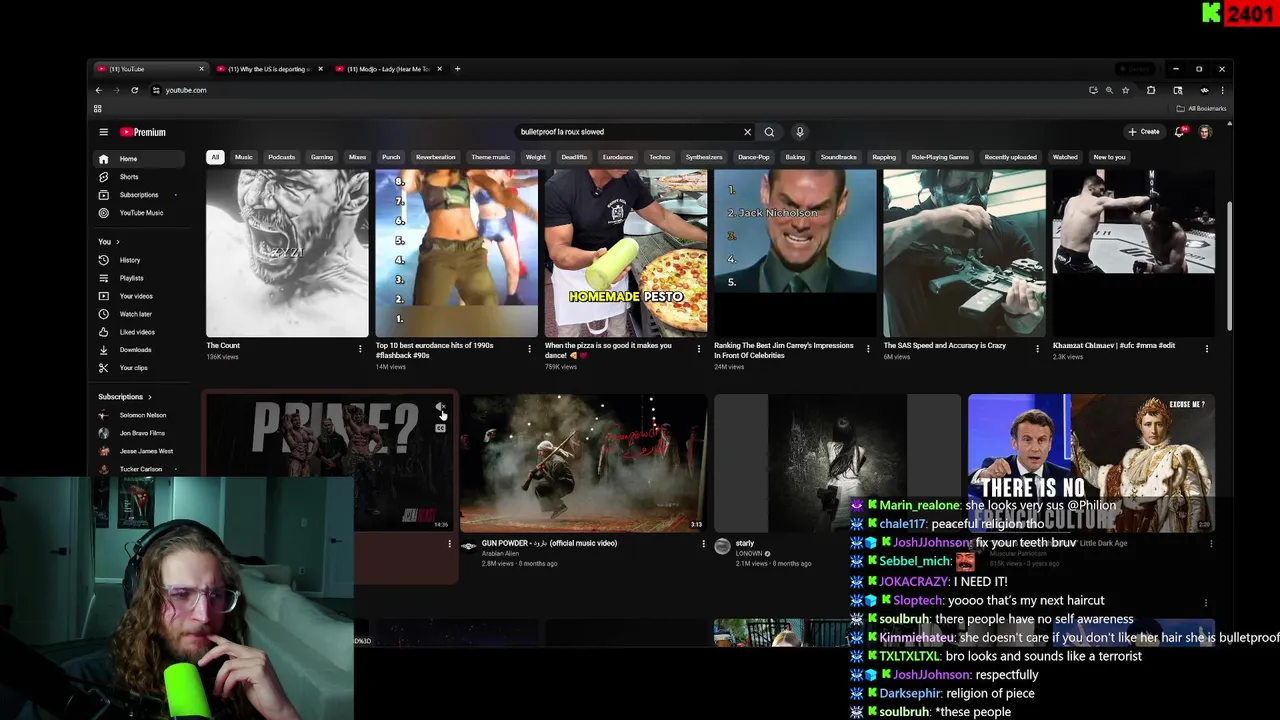Expand the You section chevron

pyautogui.click(x=117, y=242)
